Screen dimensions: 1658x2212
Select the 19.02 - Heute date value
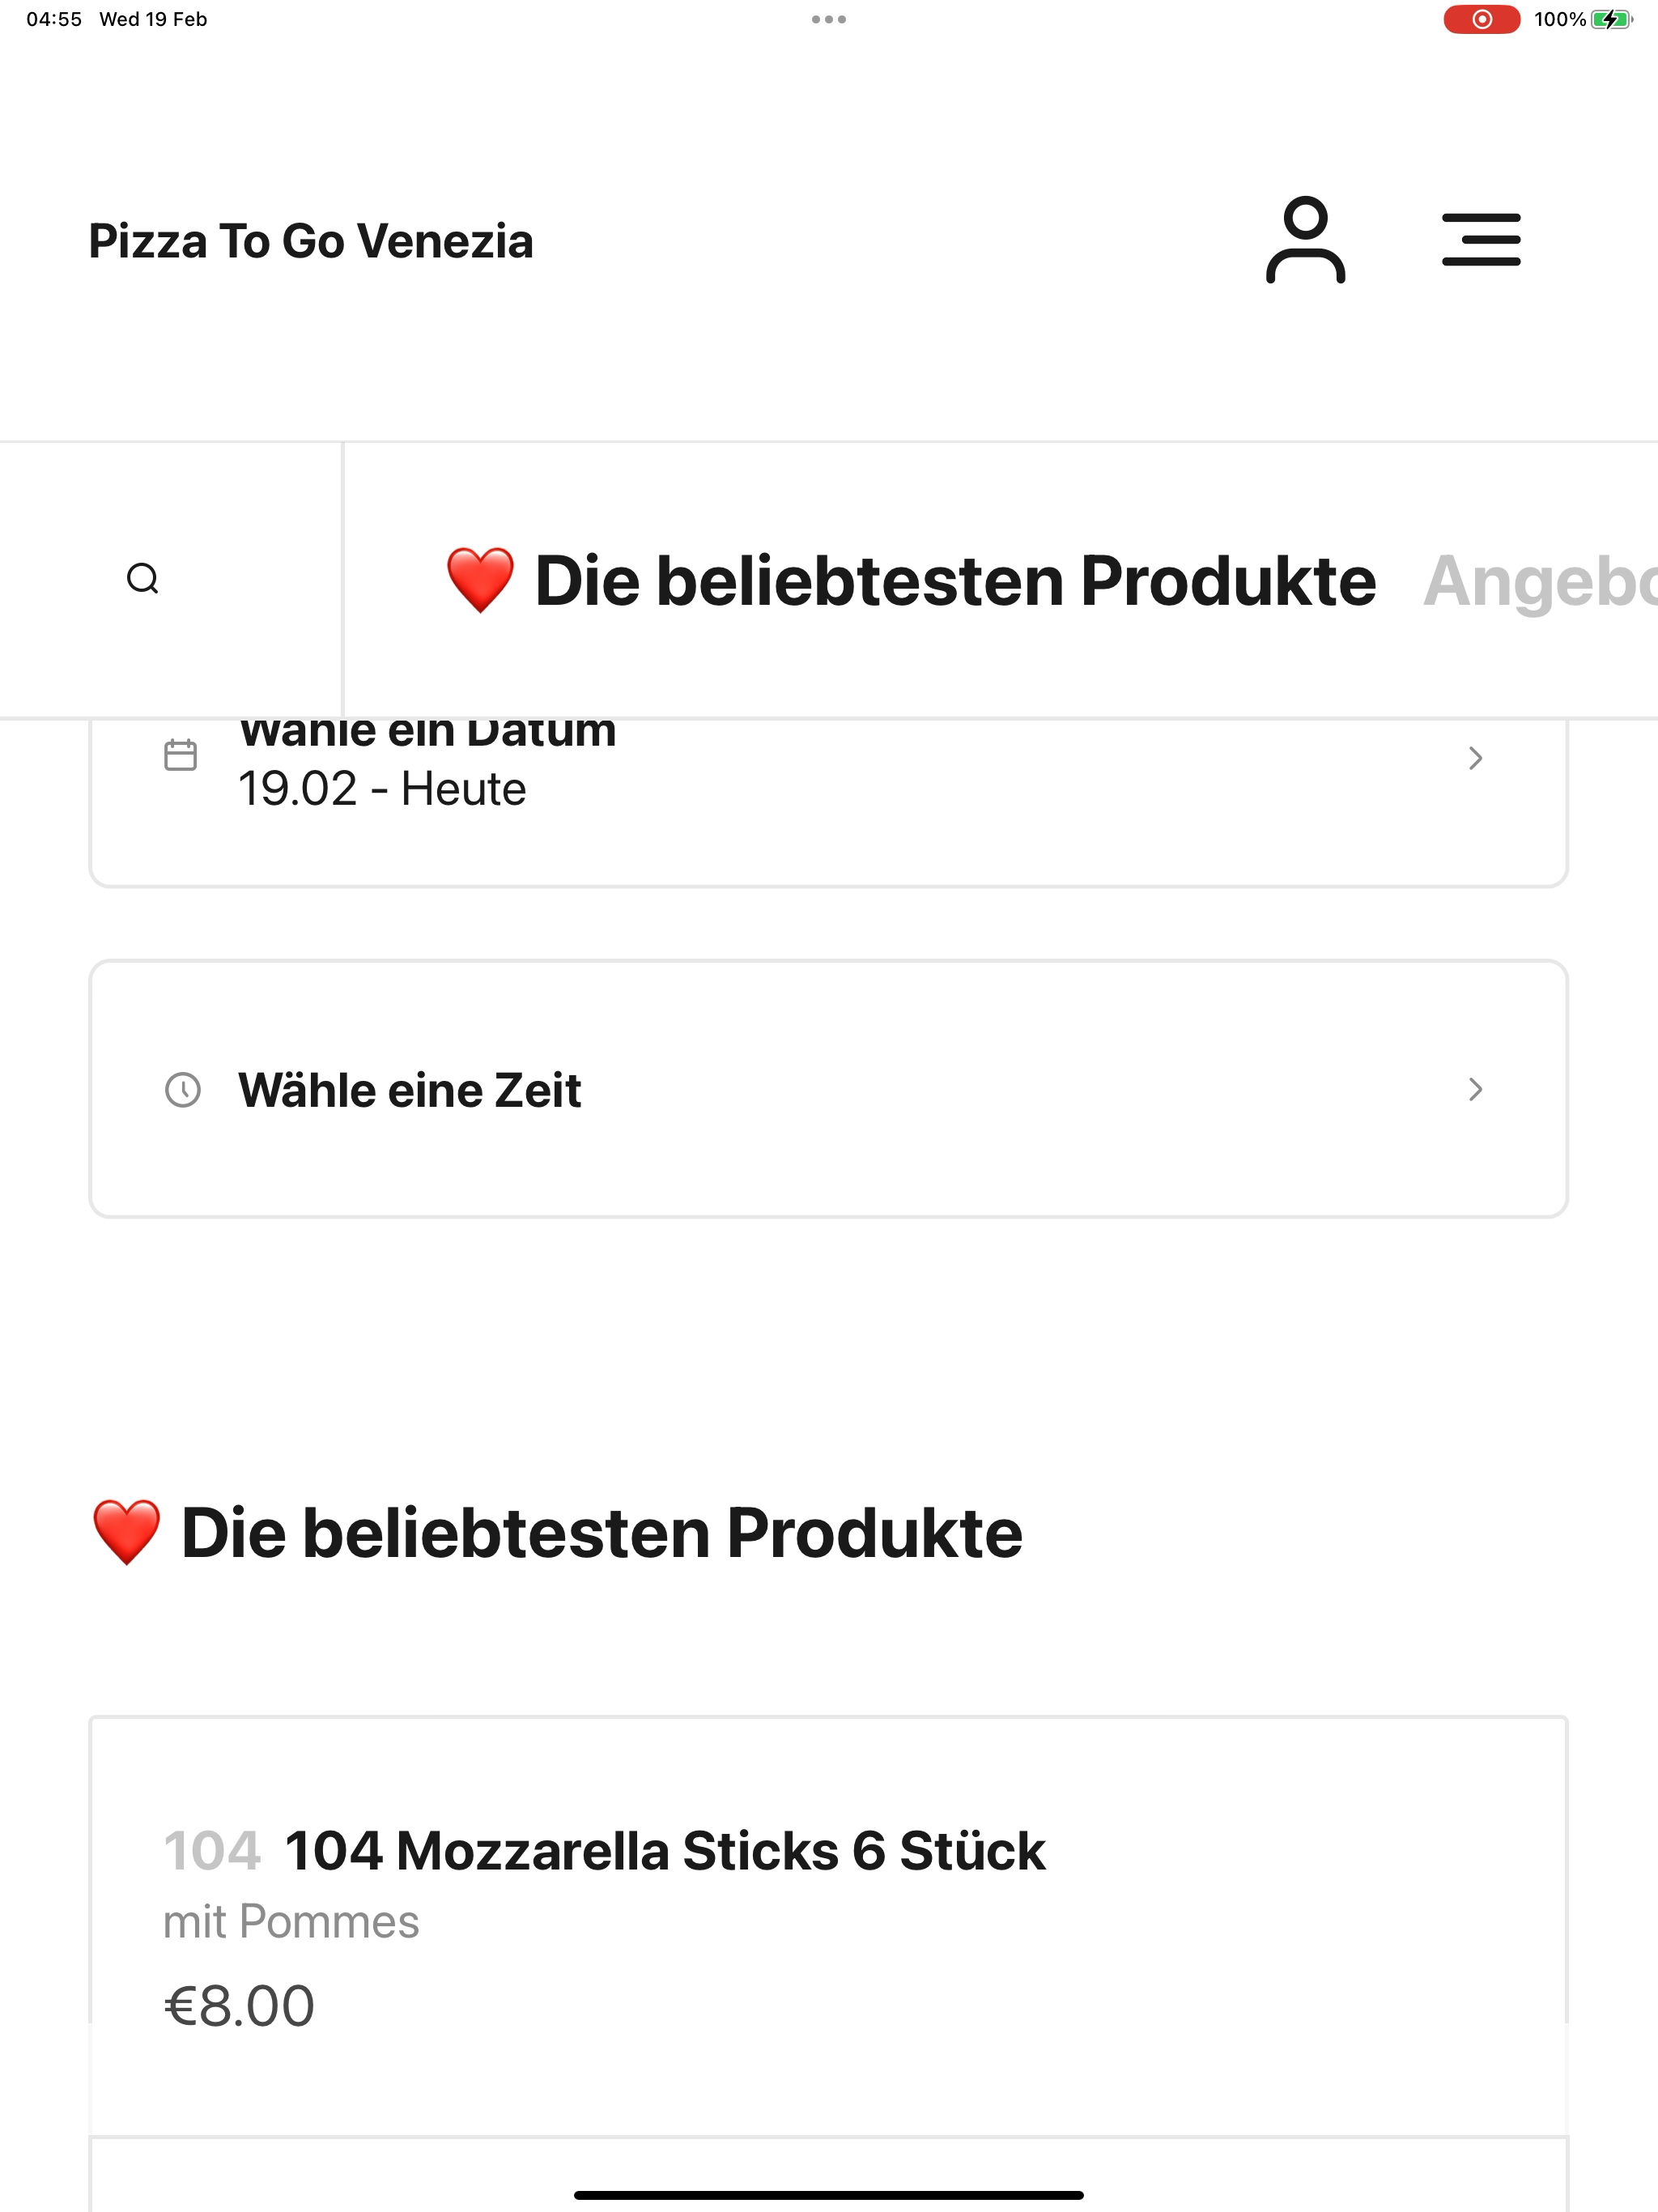click(x=382, y=789)
